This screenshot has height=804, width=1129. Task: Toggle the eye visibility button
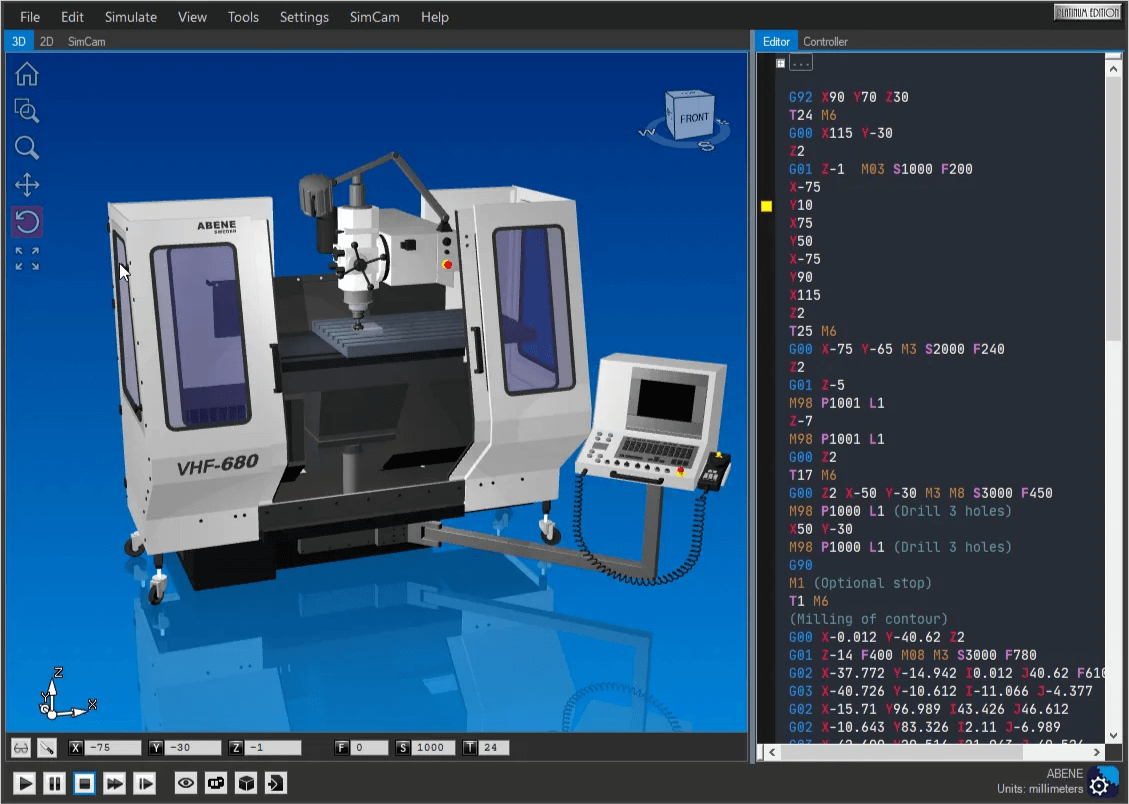click(186, 783)
